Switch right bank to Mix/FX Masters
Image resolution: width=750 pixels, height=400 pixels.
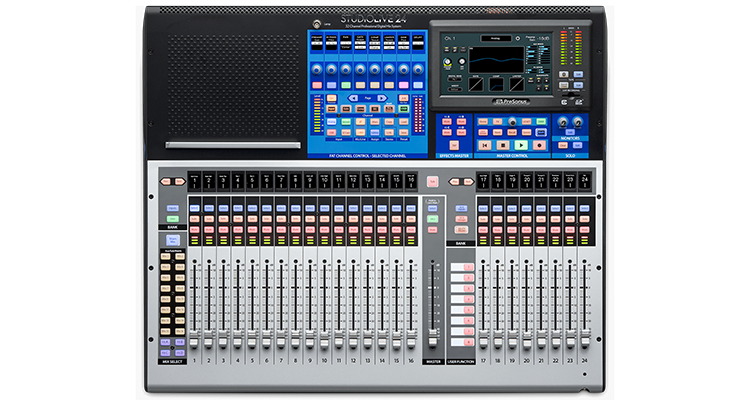coord(461,230)
